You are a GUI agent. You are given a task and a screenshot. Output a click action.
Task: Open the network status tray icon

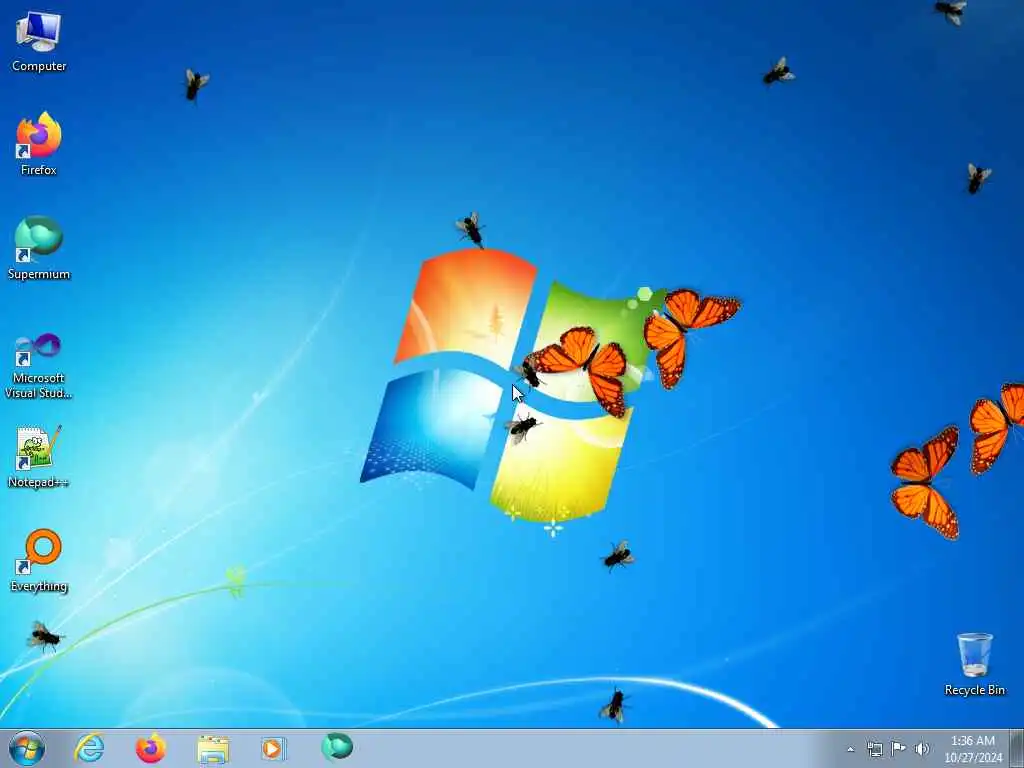click(874, 749)
